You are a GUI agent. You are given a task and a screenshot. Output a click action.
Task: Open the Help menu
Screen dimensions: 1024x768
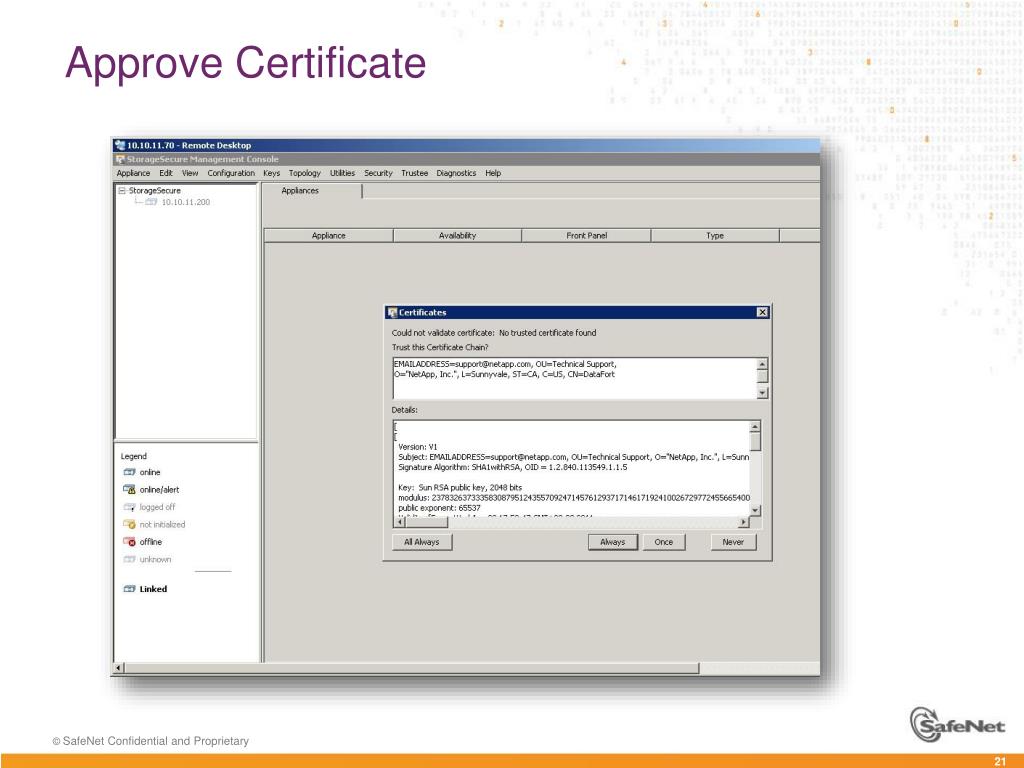(493, 173)
